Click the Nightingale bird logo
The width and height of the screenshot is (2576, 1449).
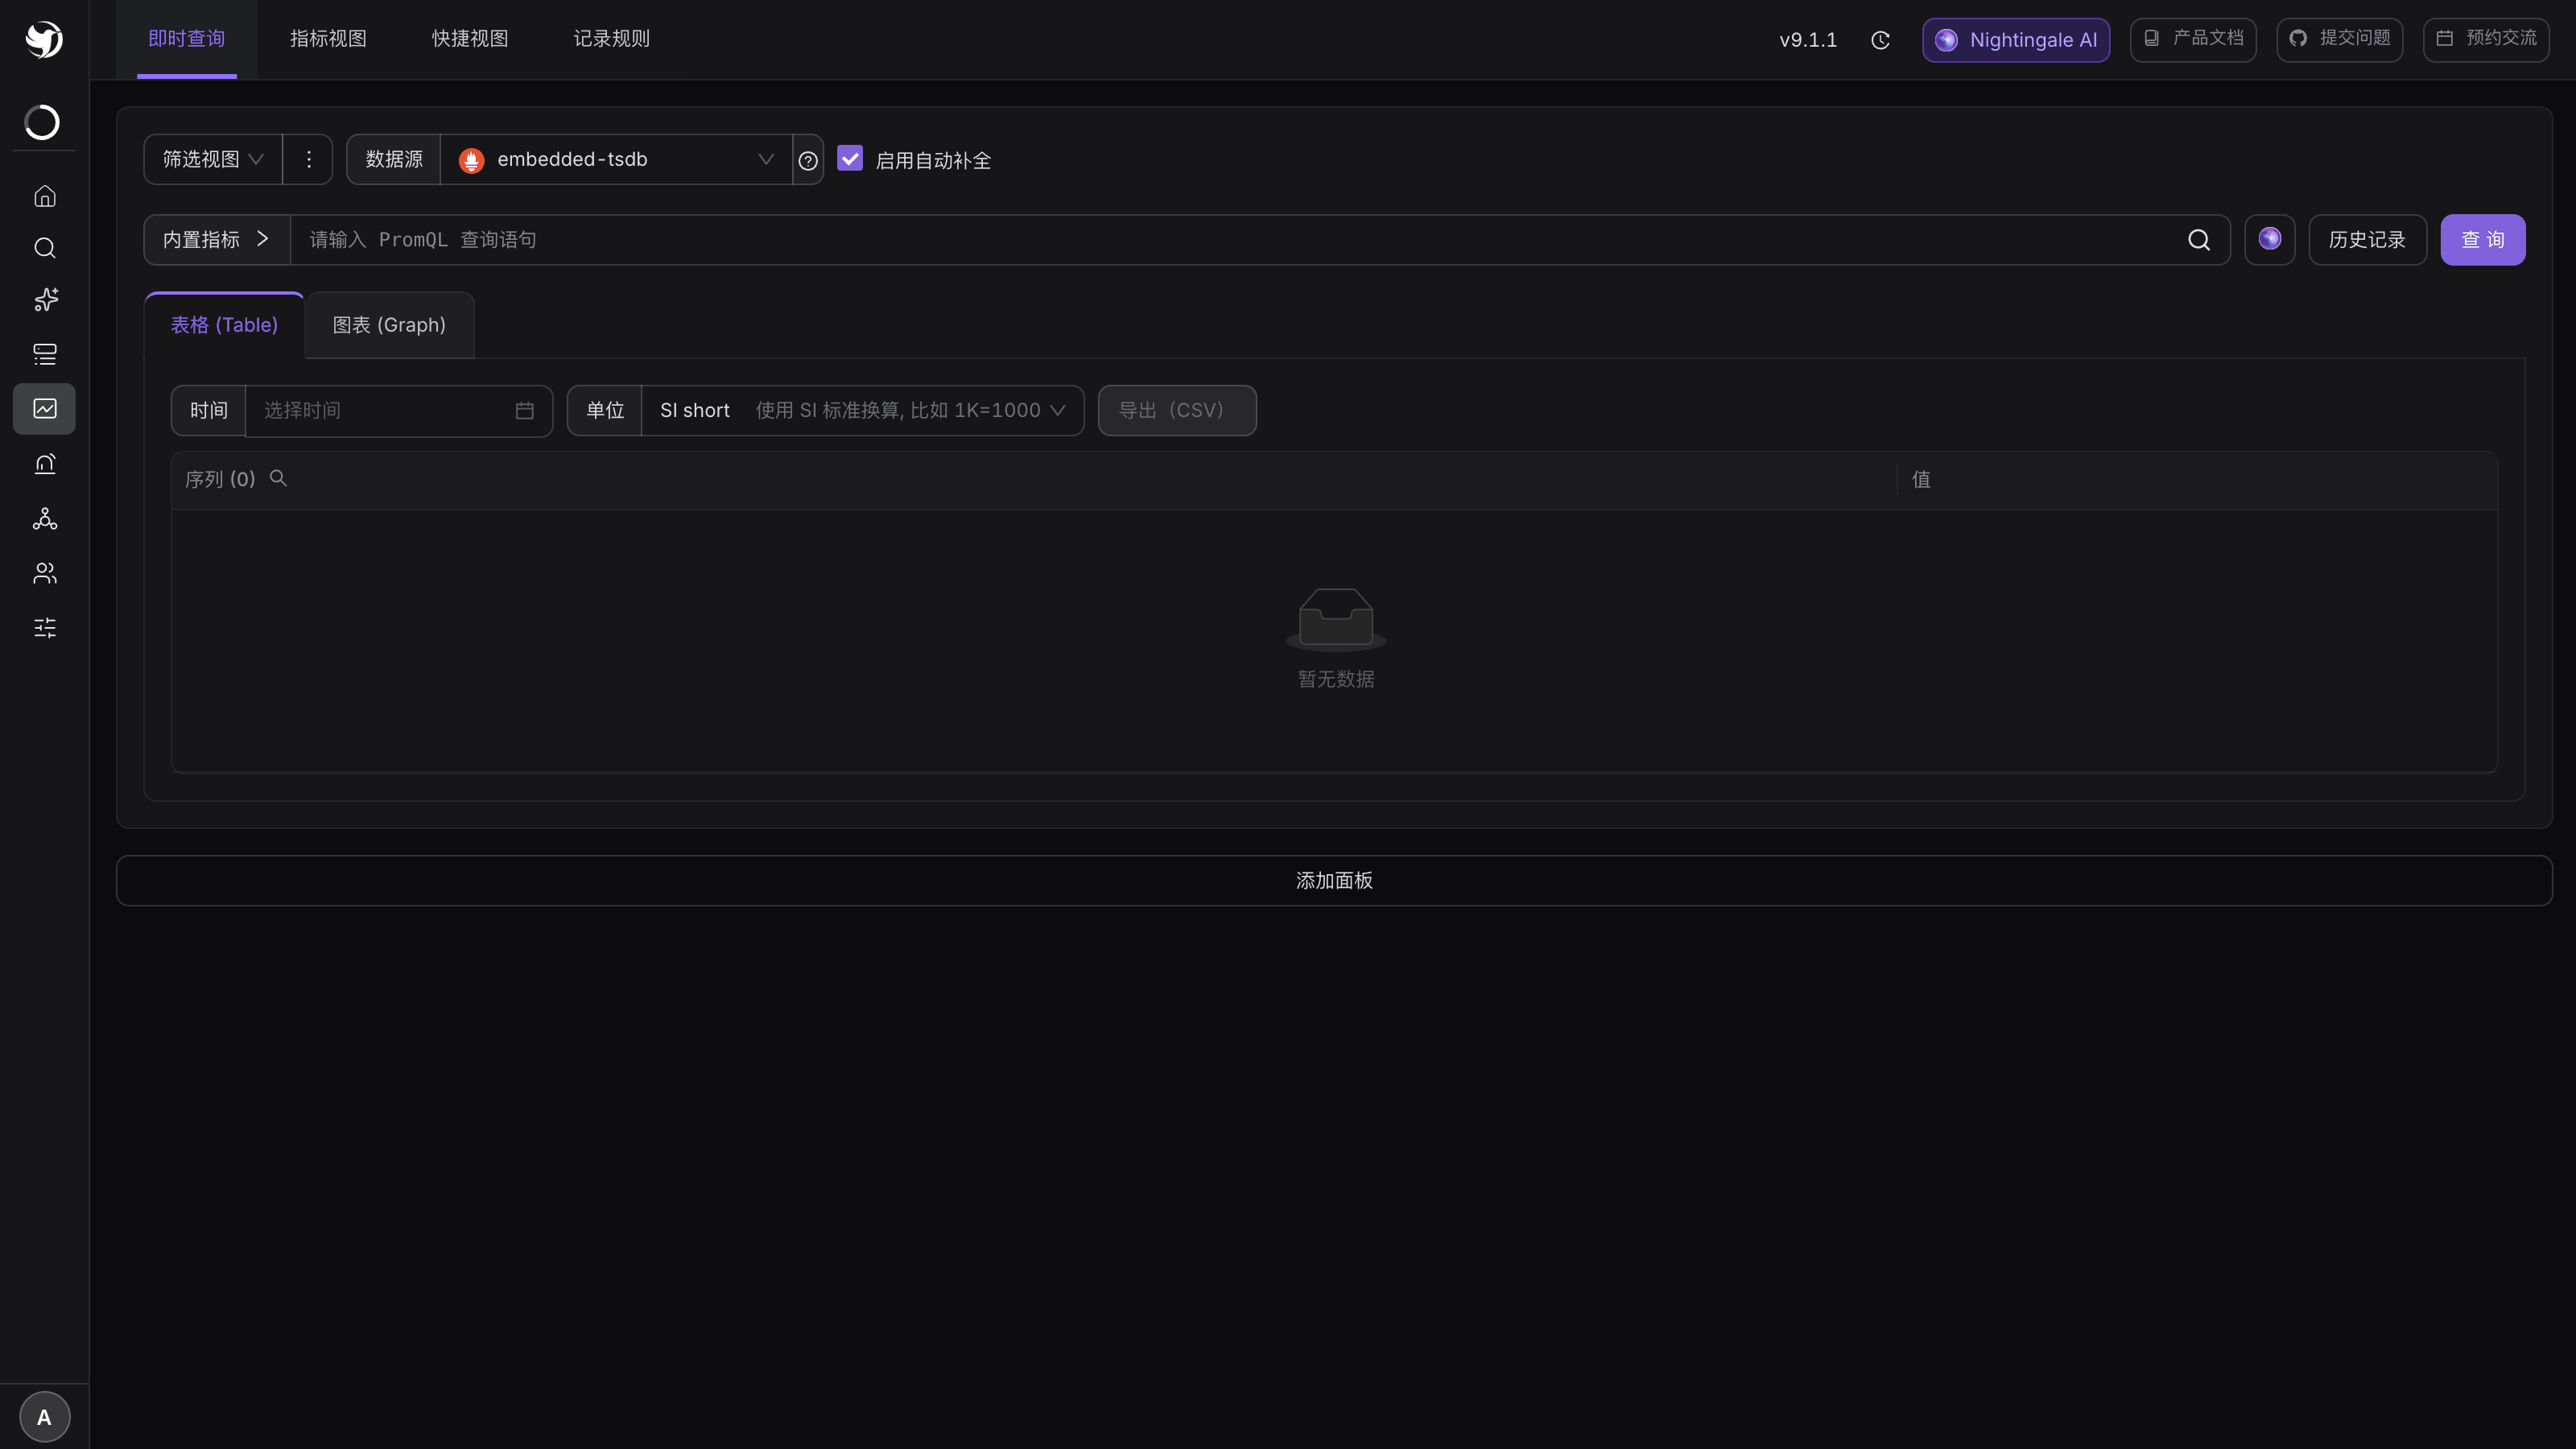pyautogui.click(x=44, y=39)
